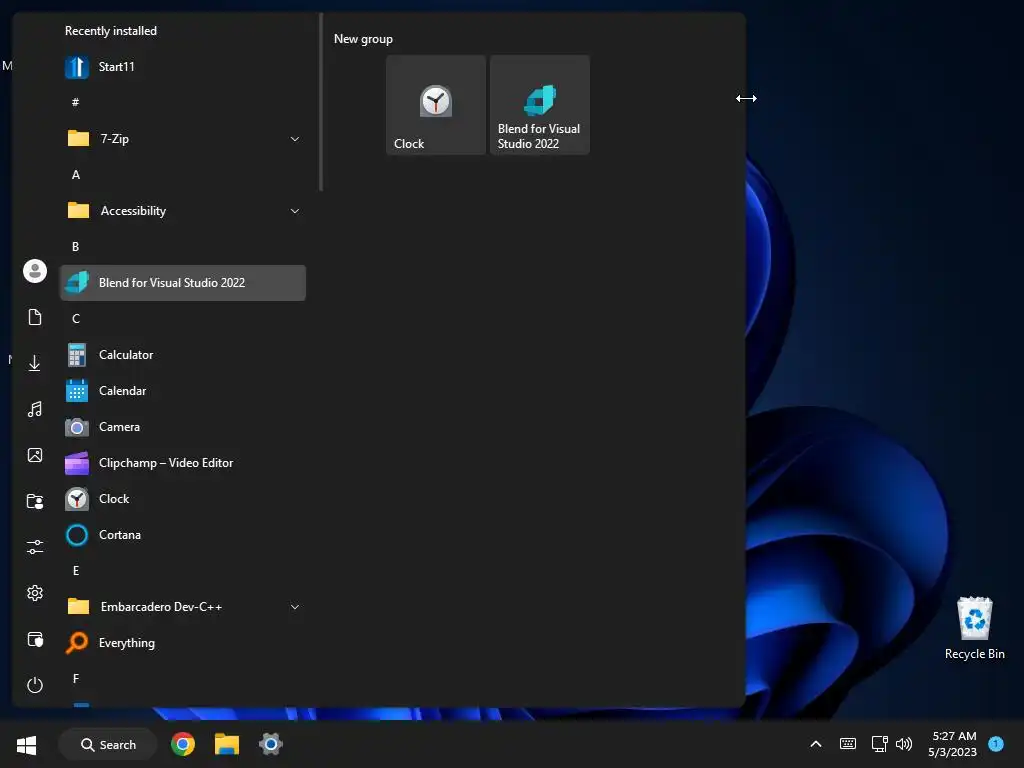Open the Power options icon
This screenshot has width=1024, height=768.
35,685
